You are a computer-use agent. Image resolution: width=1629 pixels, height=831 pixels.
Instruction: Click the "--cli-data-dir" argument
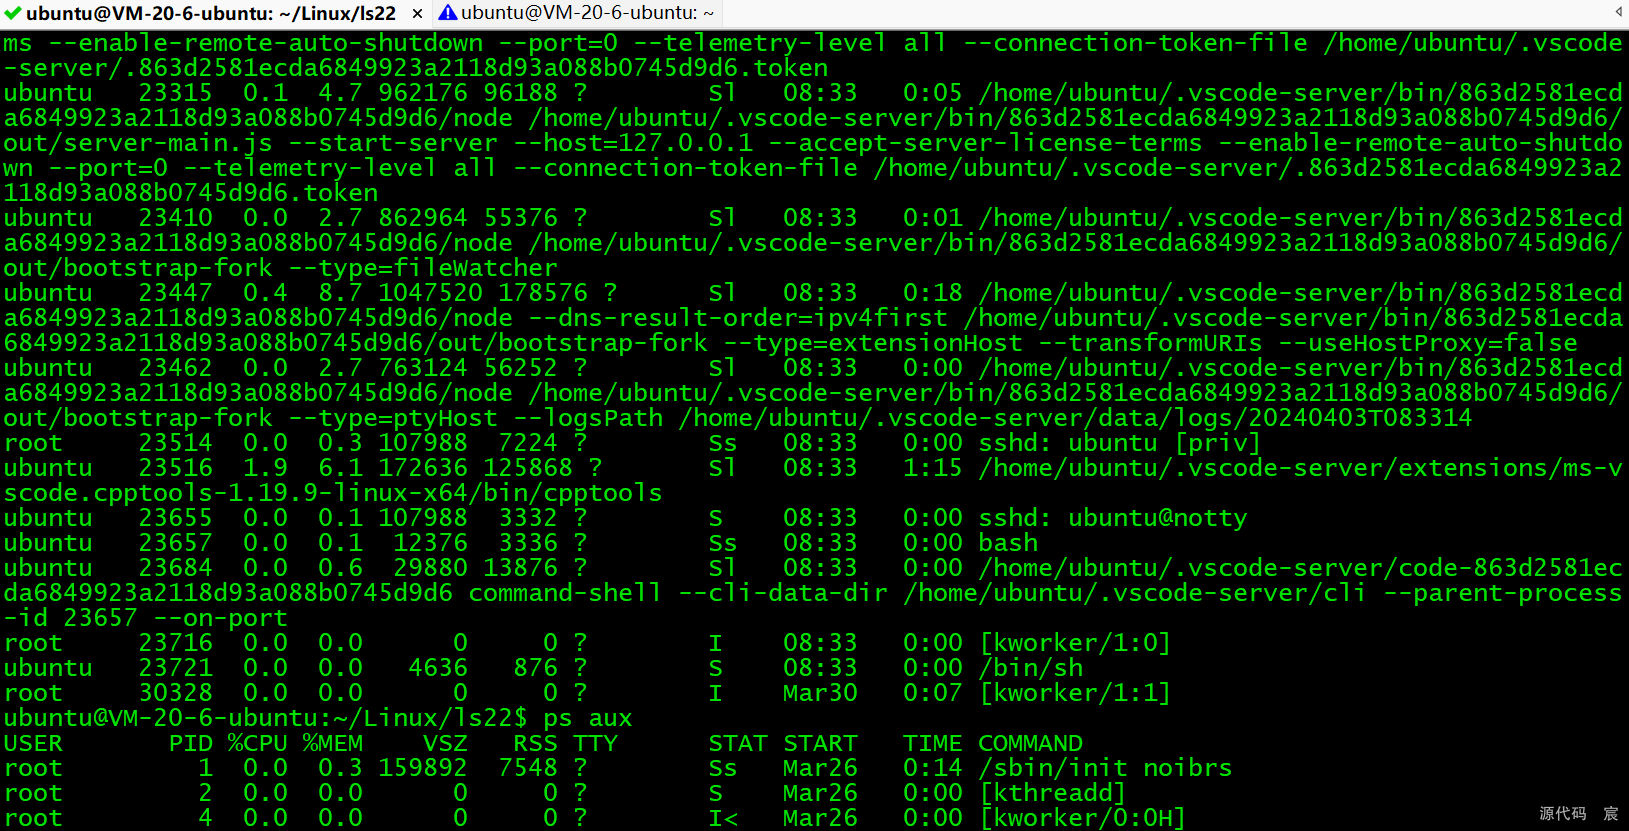click(783, 593)
